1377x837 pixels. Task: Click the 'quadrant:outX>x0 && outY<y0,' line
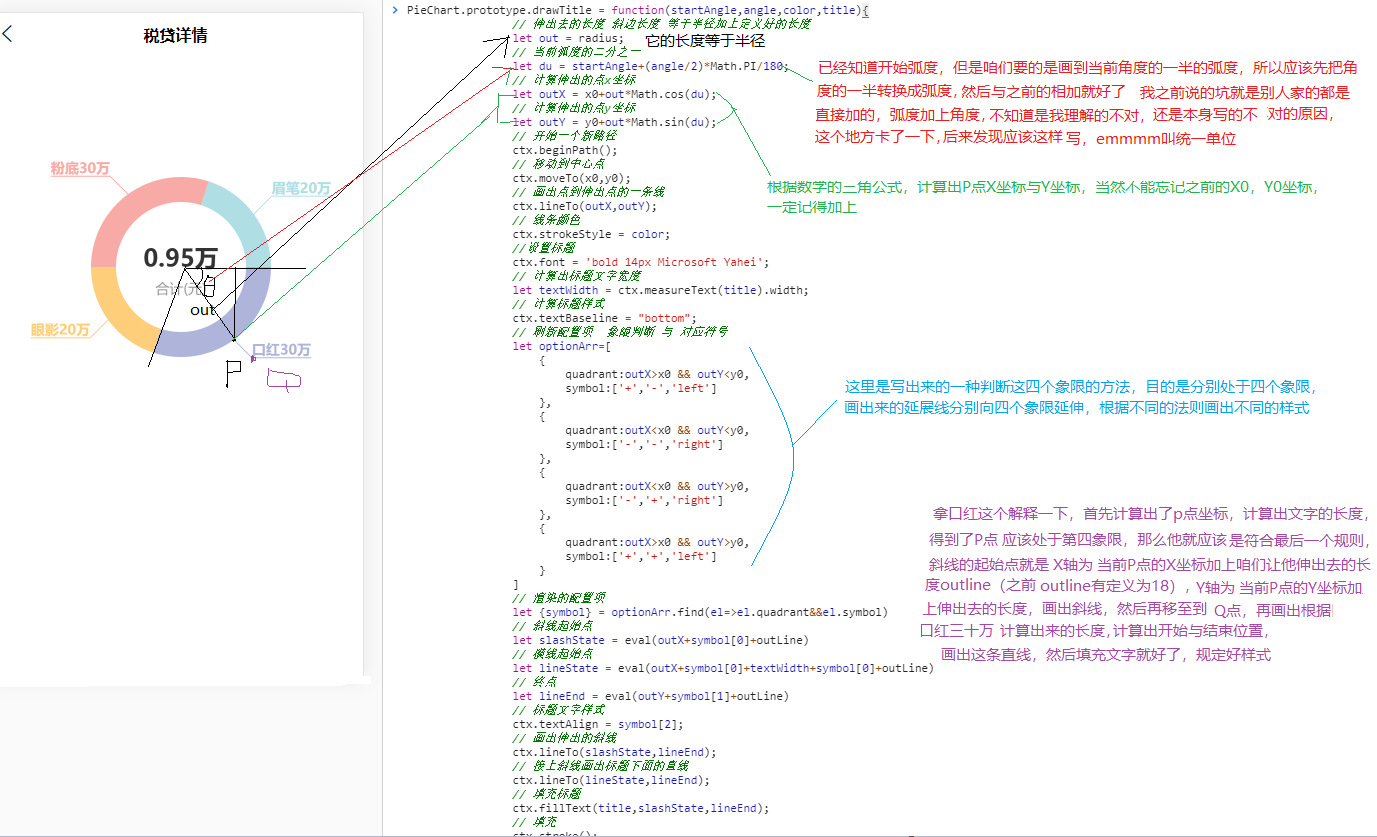point(657,374)
